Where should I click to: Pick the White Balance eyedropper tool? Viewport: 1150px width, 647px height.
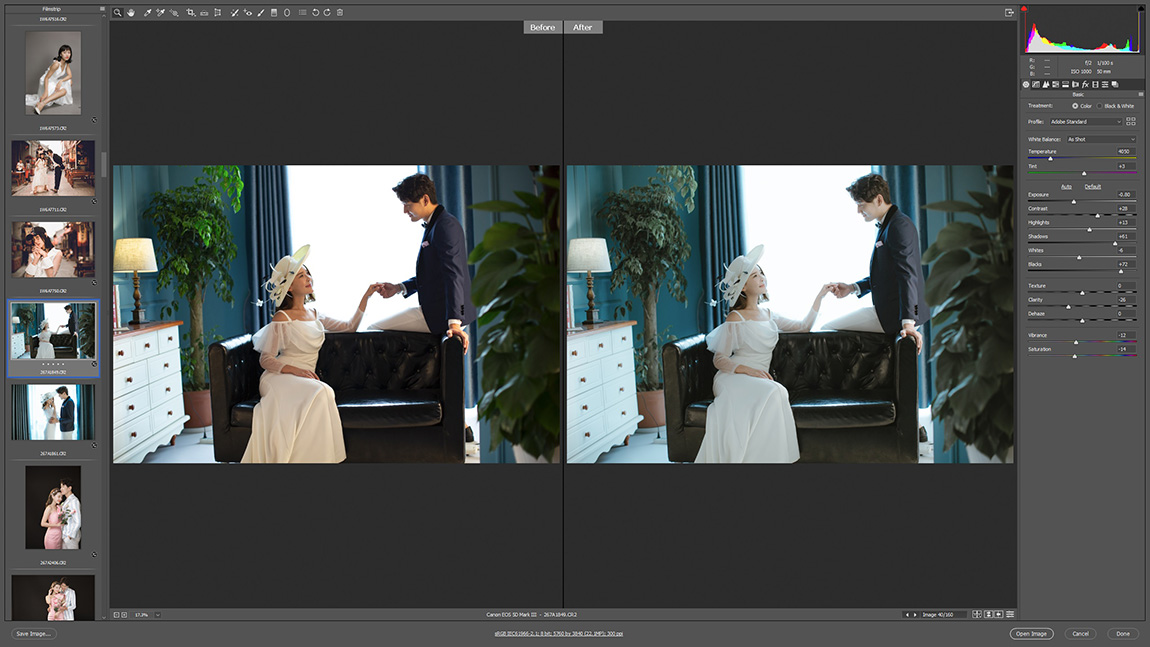[147, 12]
